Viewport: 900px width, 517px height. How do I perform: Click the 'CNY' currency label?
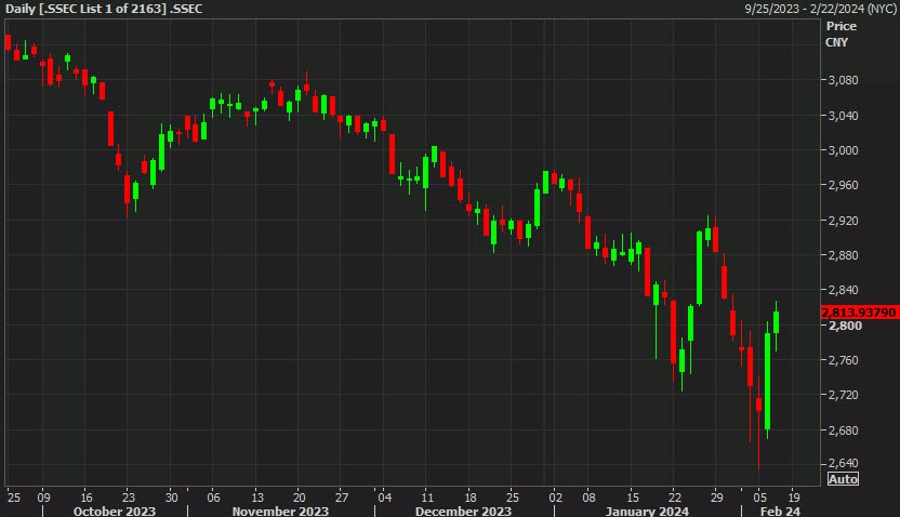coord(836,42)
